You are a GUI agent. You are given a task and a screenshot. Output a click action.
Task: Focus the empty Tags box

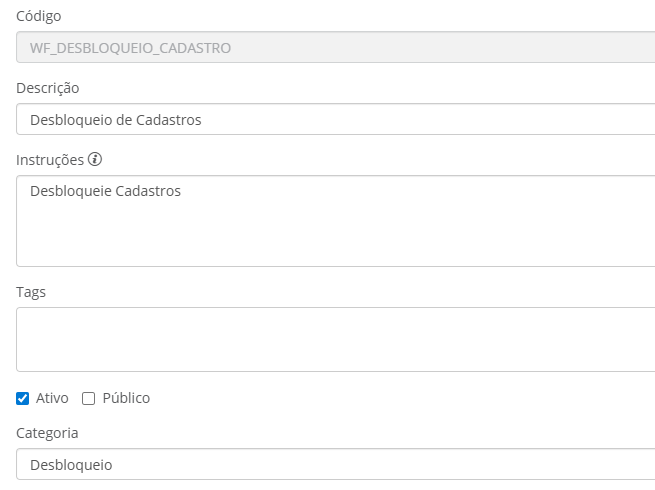click(336, 339)
